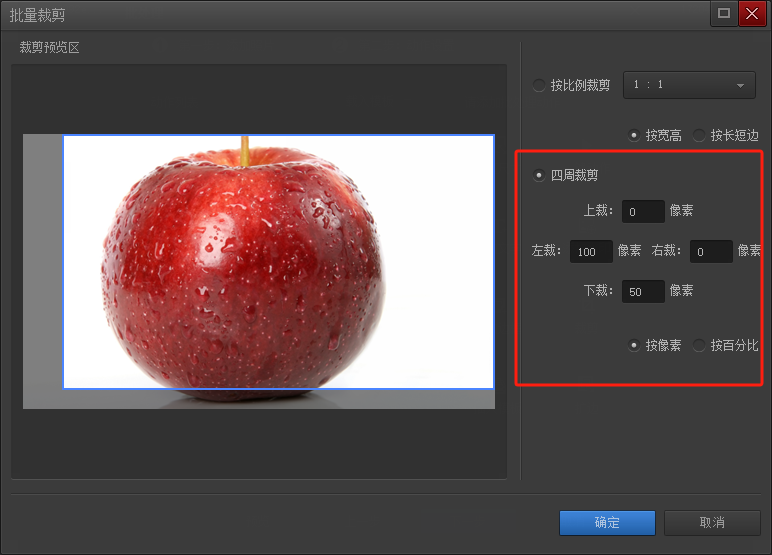Focus the 下裁 field showing 50

643,292
